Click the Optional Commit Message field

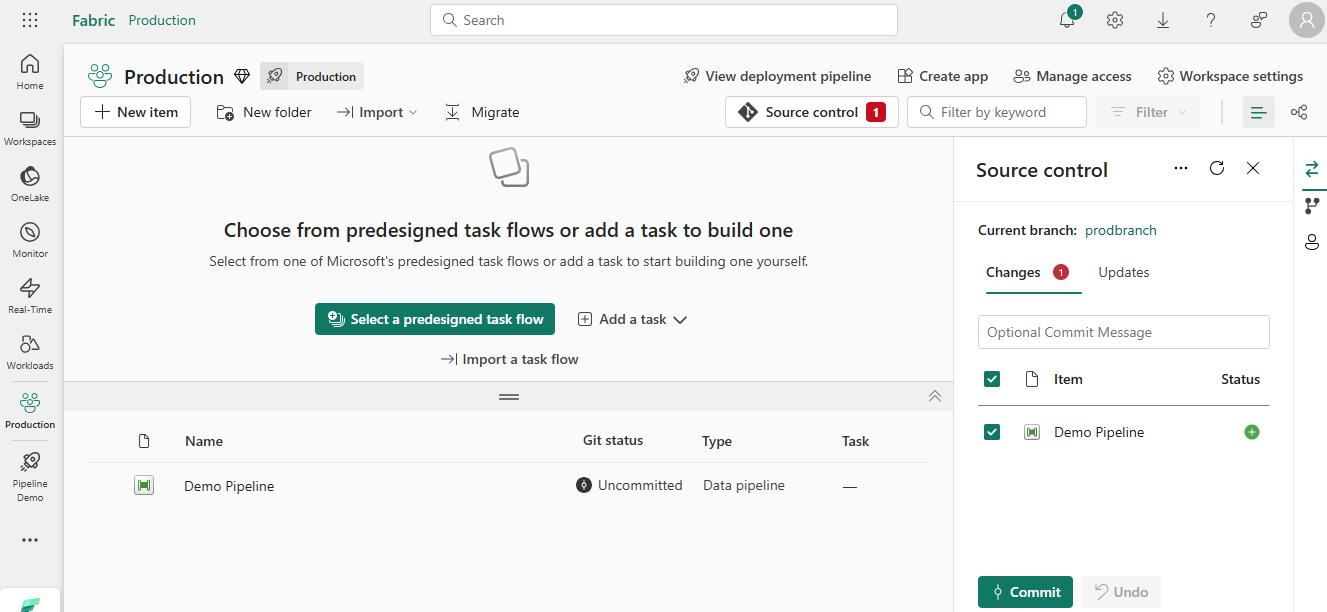point(1123,331)
